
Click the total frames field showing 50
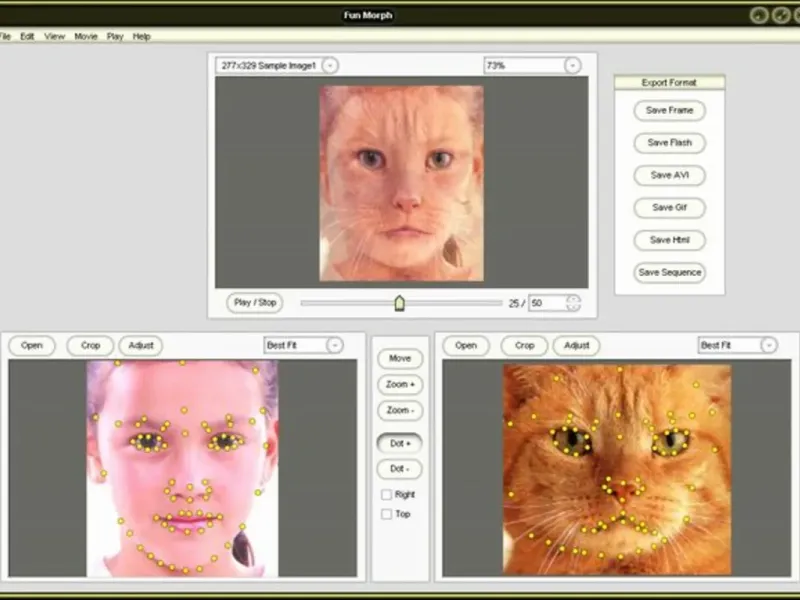click(x=547, y=303)
